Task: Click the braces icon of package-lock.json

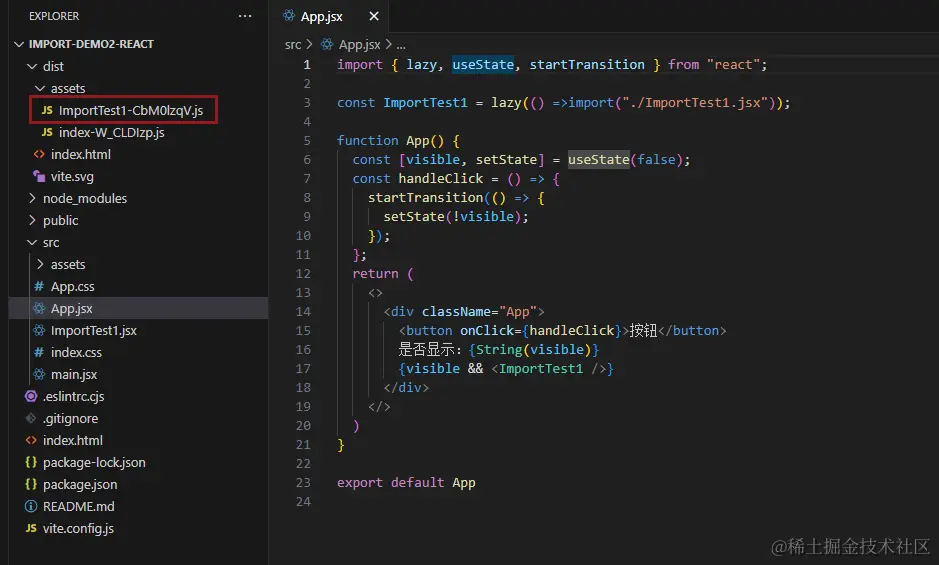Action: [x=31, y=462]
